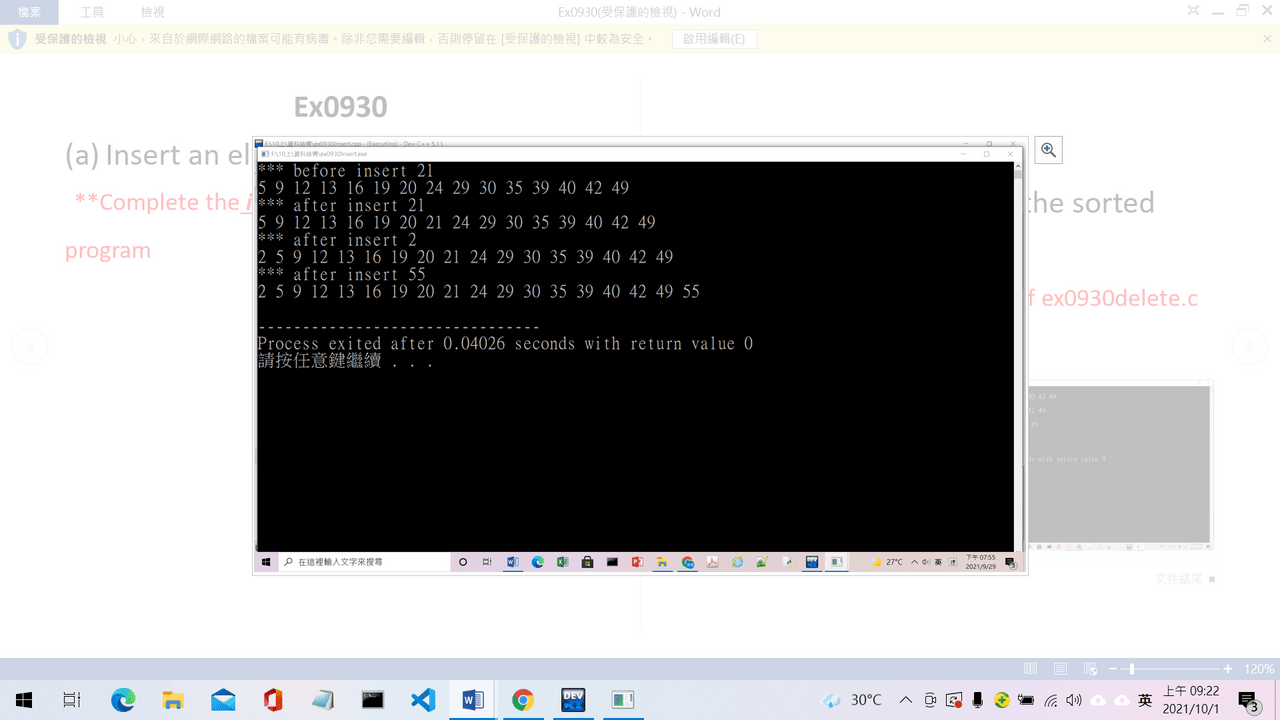The image size is (1280, 720).
Task: Switch to Print Layout view in status bar
Action: click(x=1061, y=669)
